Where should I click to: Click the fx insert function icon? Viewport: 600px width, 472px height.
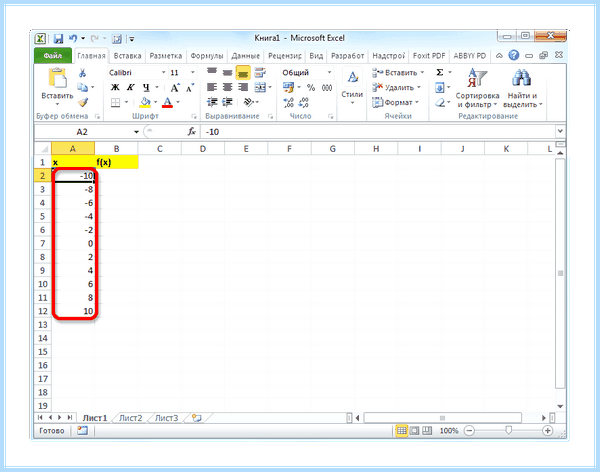[x=191, y=132]
